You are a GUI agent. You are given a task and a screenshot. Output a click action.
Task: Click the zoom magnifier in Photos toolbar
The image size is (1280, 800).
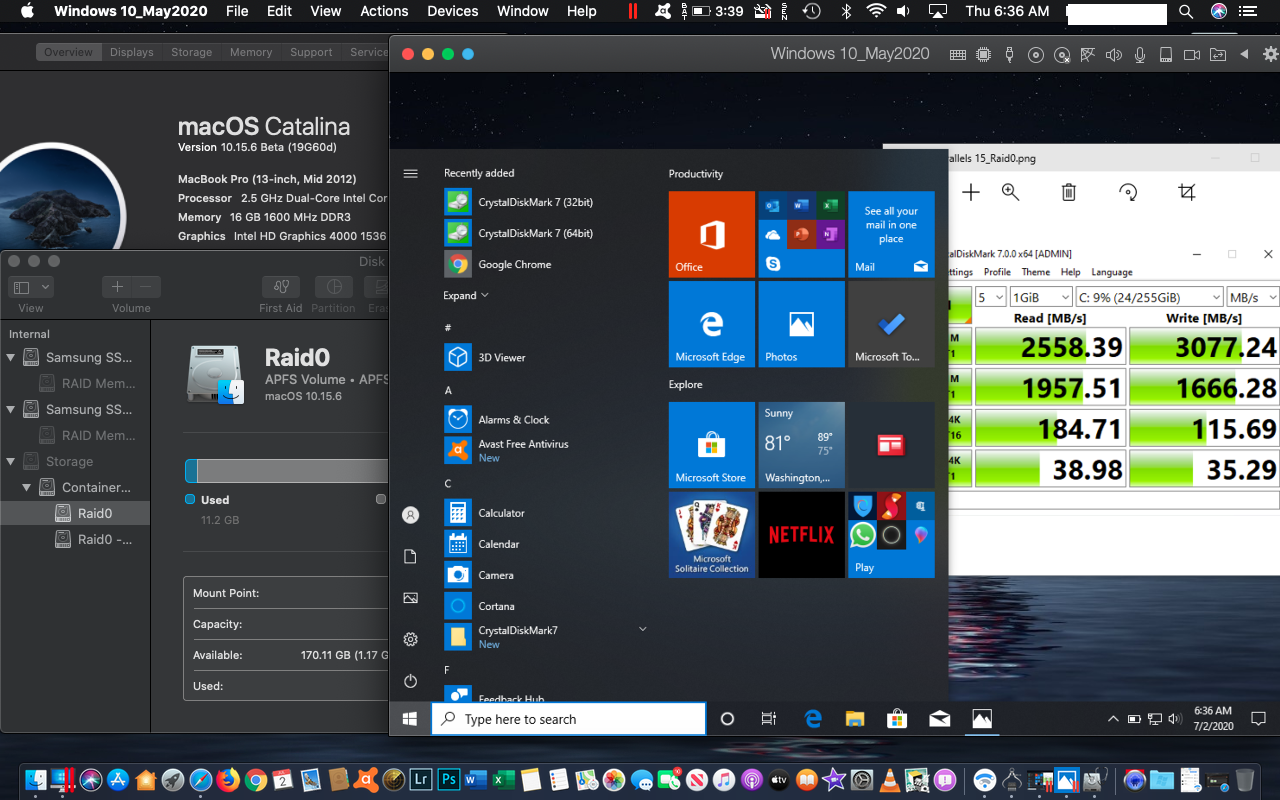pos(1010,192)
